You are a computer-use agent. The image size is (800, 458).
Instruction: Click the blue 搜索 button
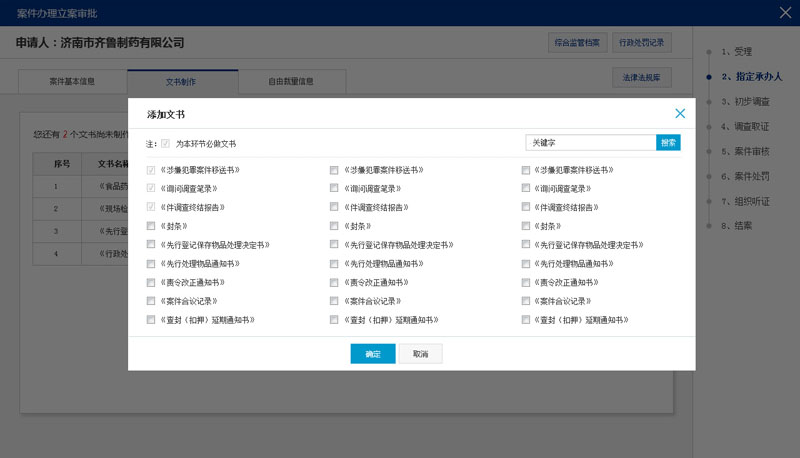pos(668,143)
